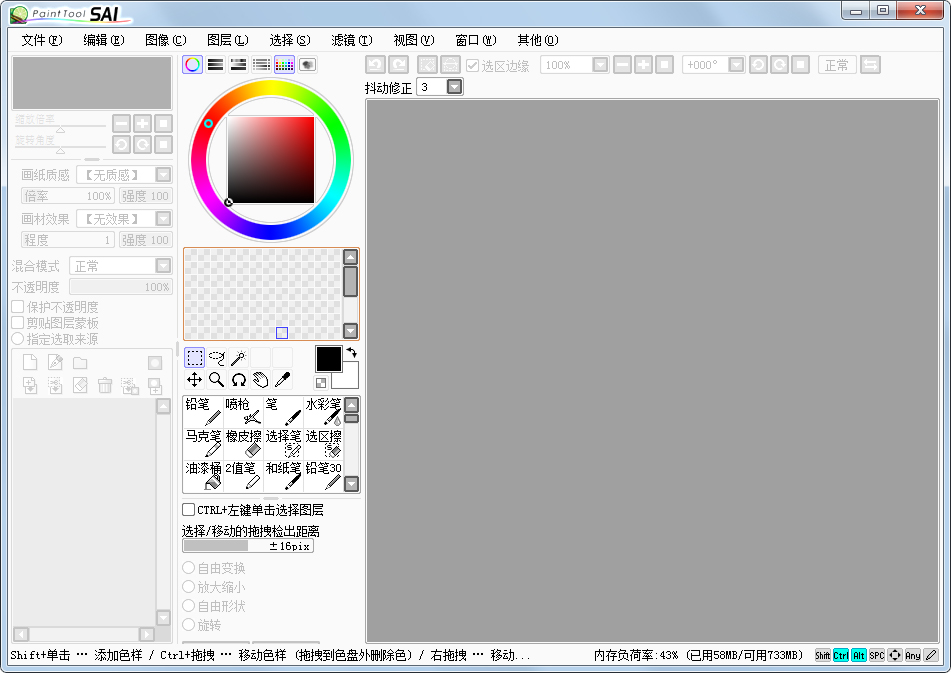Viewport: 951px width, 673px height.
Task: Choose the 马克笔 marker tool
Action: point(203,444)
